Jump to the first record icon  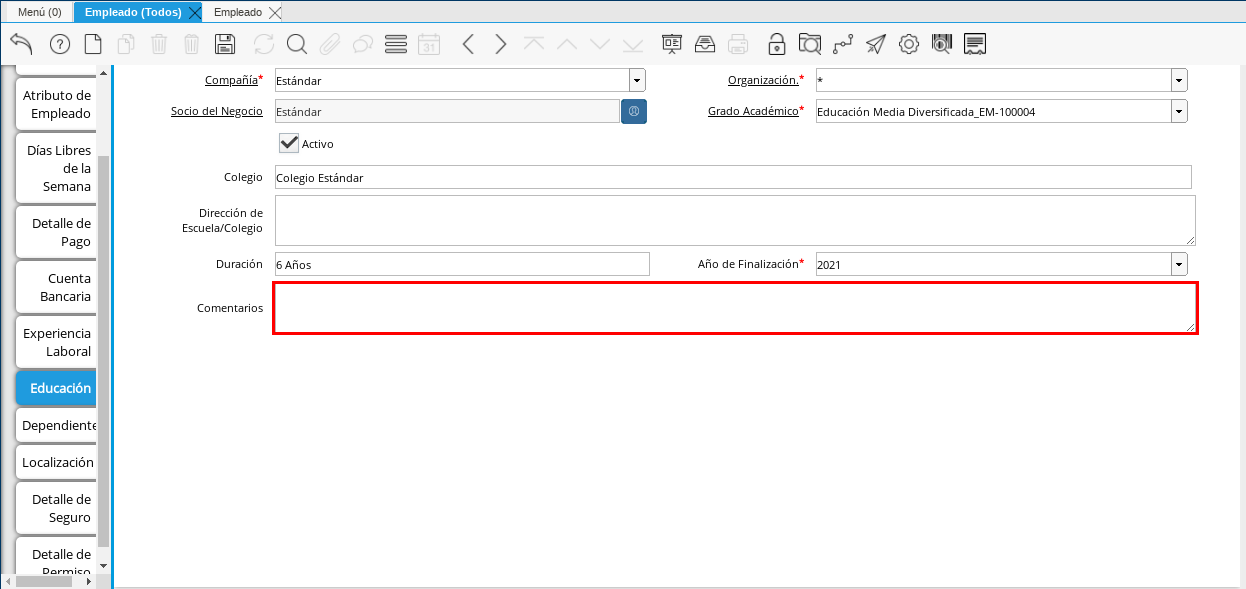[534, 44]
